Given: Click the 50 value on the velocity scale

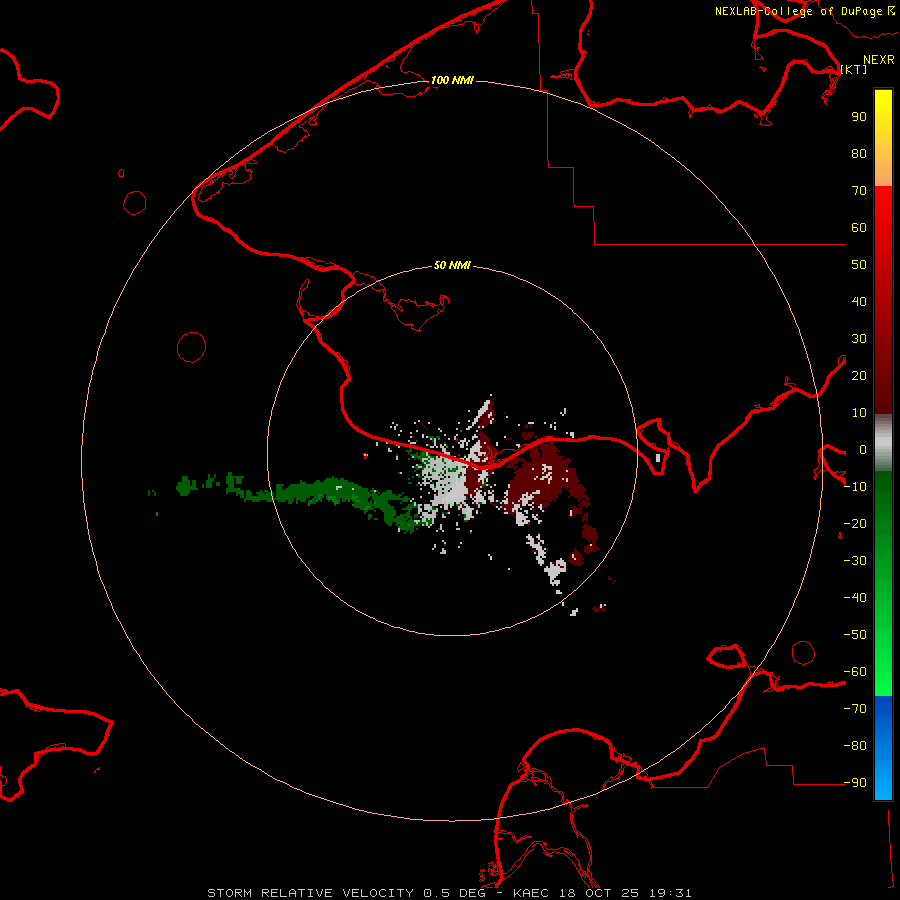Looking at the screenshot, I should 859,265.
